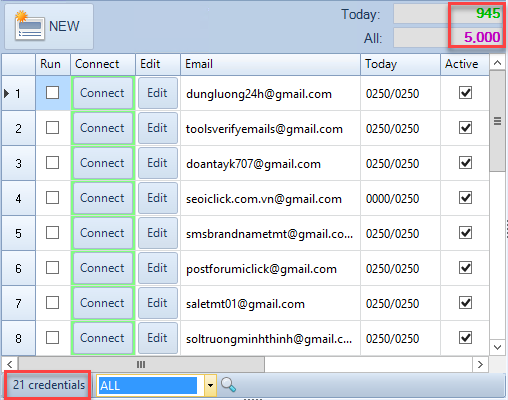Check Run box for dungluong24h@gmail.com
This screenshot has width=508, height=400.
click(x=53, y=93)
